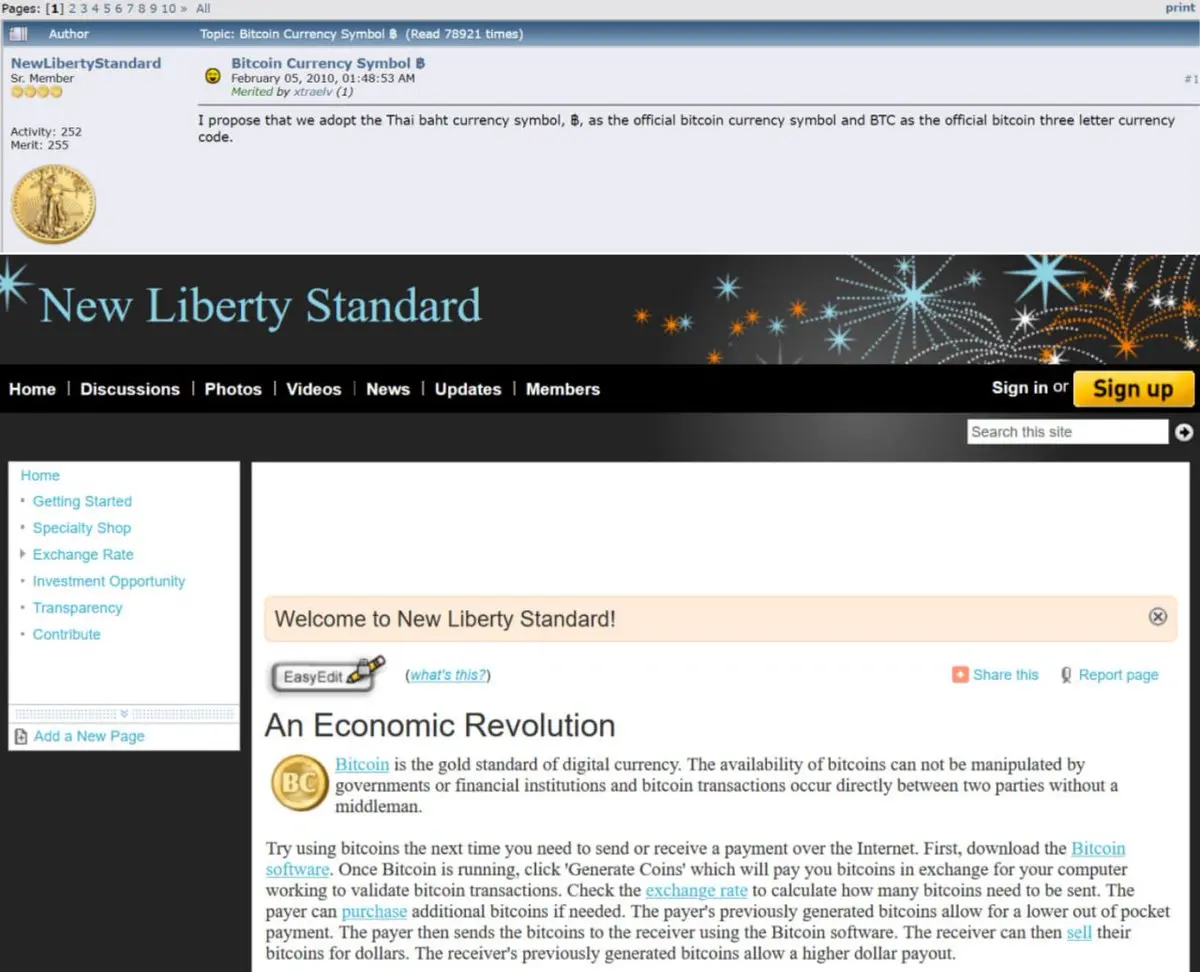
Task: Select Home in the left sidebar
Action: pos(40,475)
